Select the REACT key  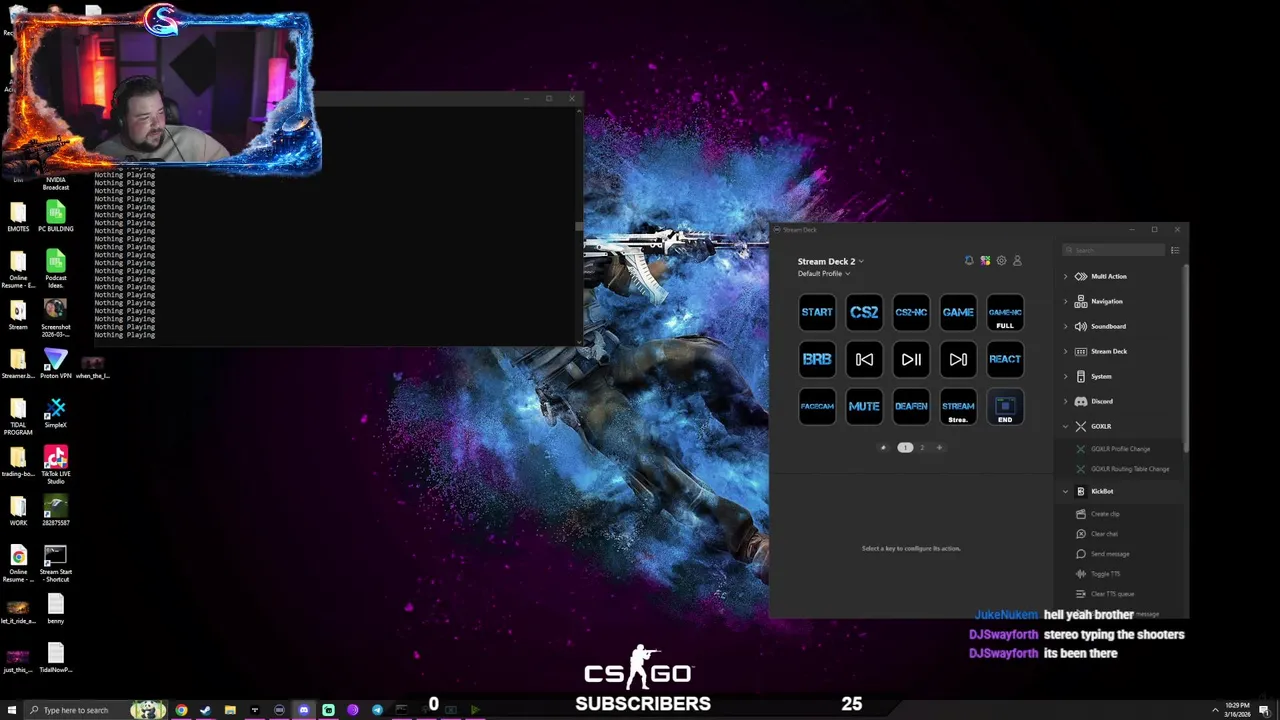point(1005,359)
